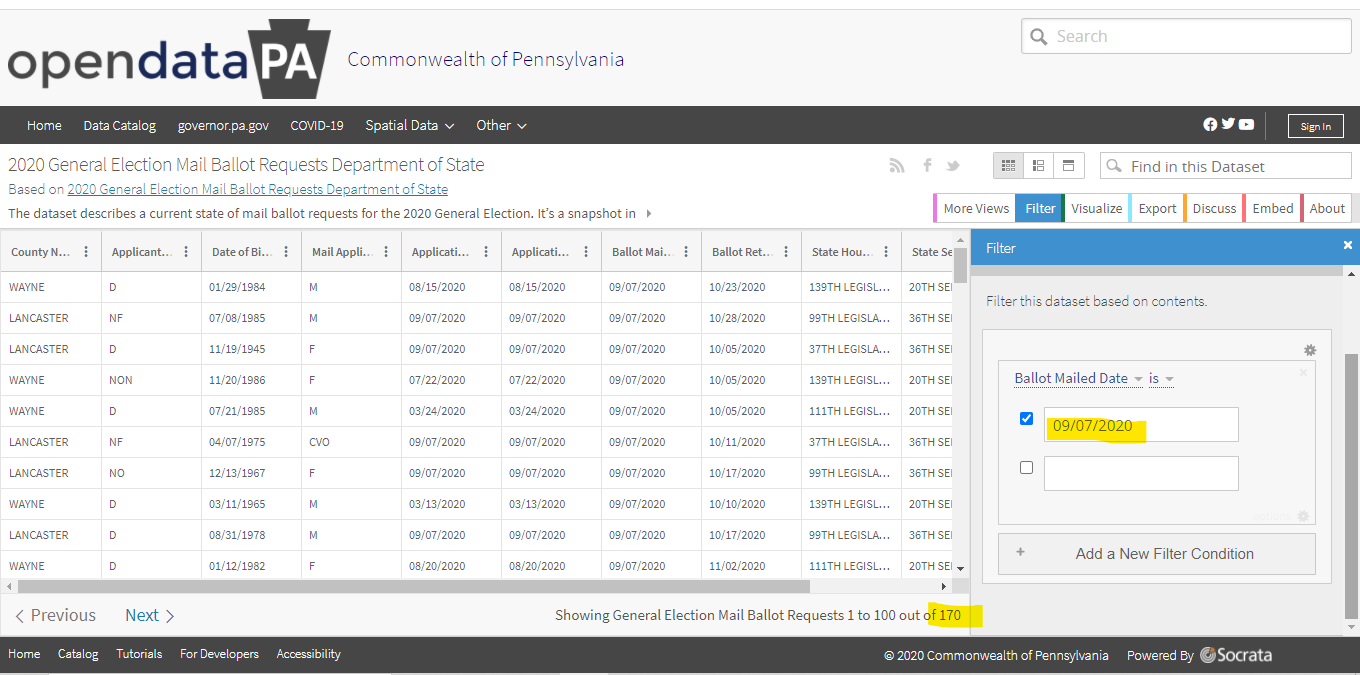The width and height of the screenshot is (1360, 675).
Task: Open the Date of Birth column menu icon
Action: point(286,252)
